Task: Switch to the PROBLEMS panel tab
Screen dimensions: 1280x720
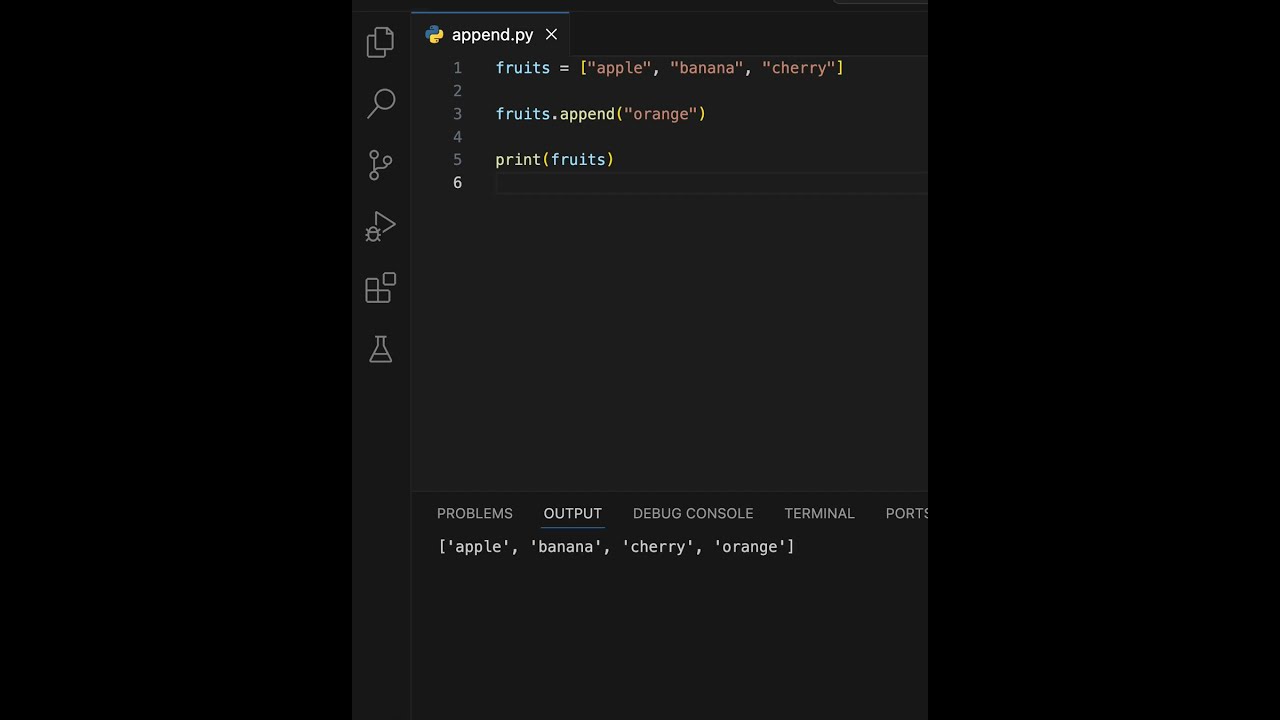Action: [x=475, y=513]
